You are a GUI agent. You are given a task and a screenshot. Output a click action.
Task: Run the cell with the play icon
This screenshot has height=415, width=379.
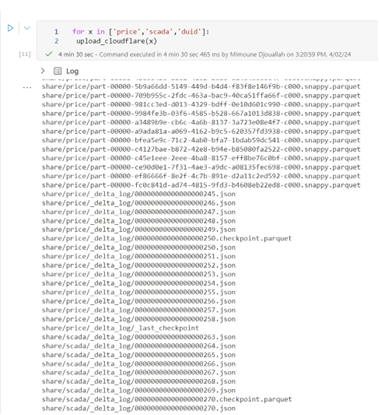click(10, 28)
